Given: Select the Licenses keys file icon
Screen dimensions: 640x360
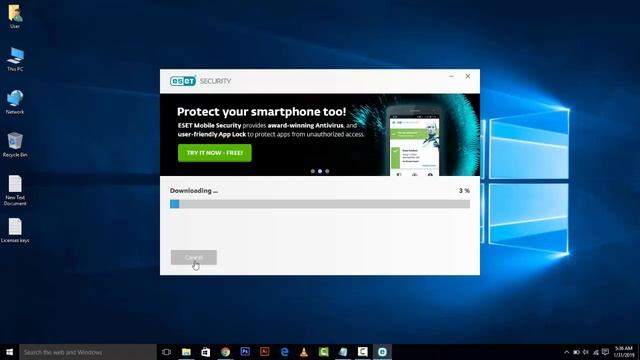Looking at the screenshot, I should [x=15, y=231].
